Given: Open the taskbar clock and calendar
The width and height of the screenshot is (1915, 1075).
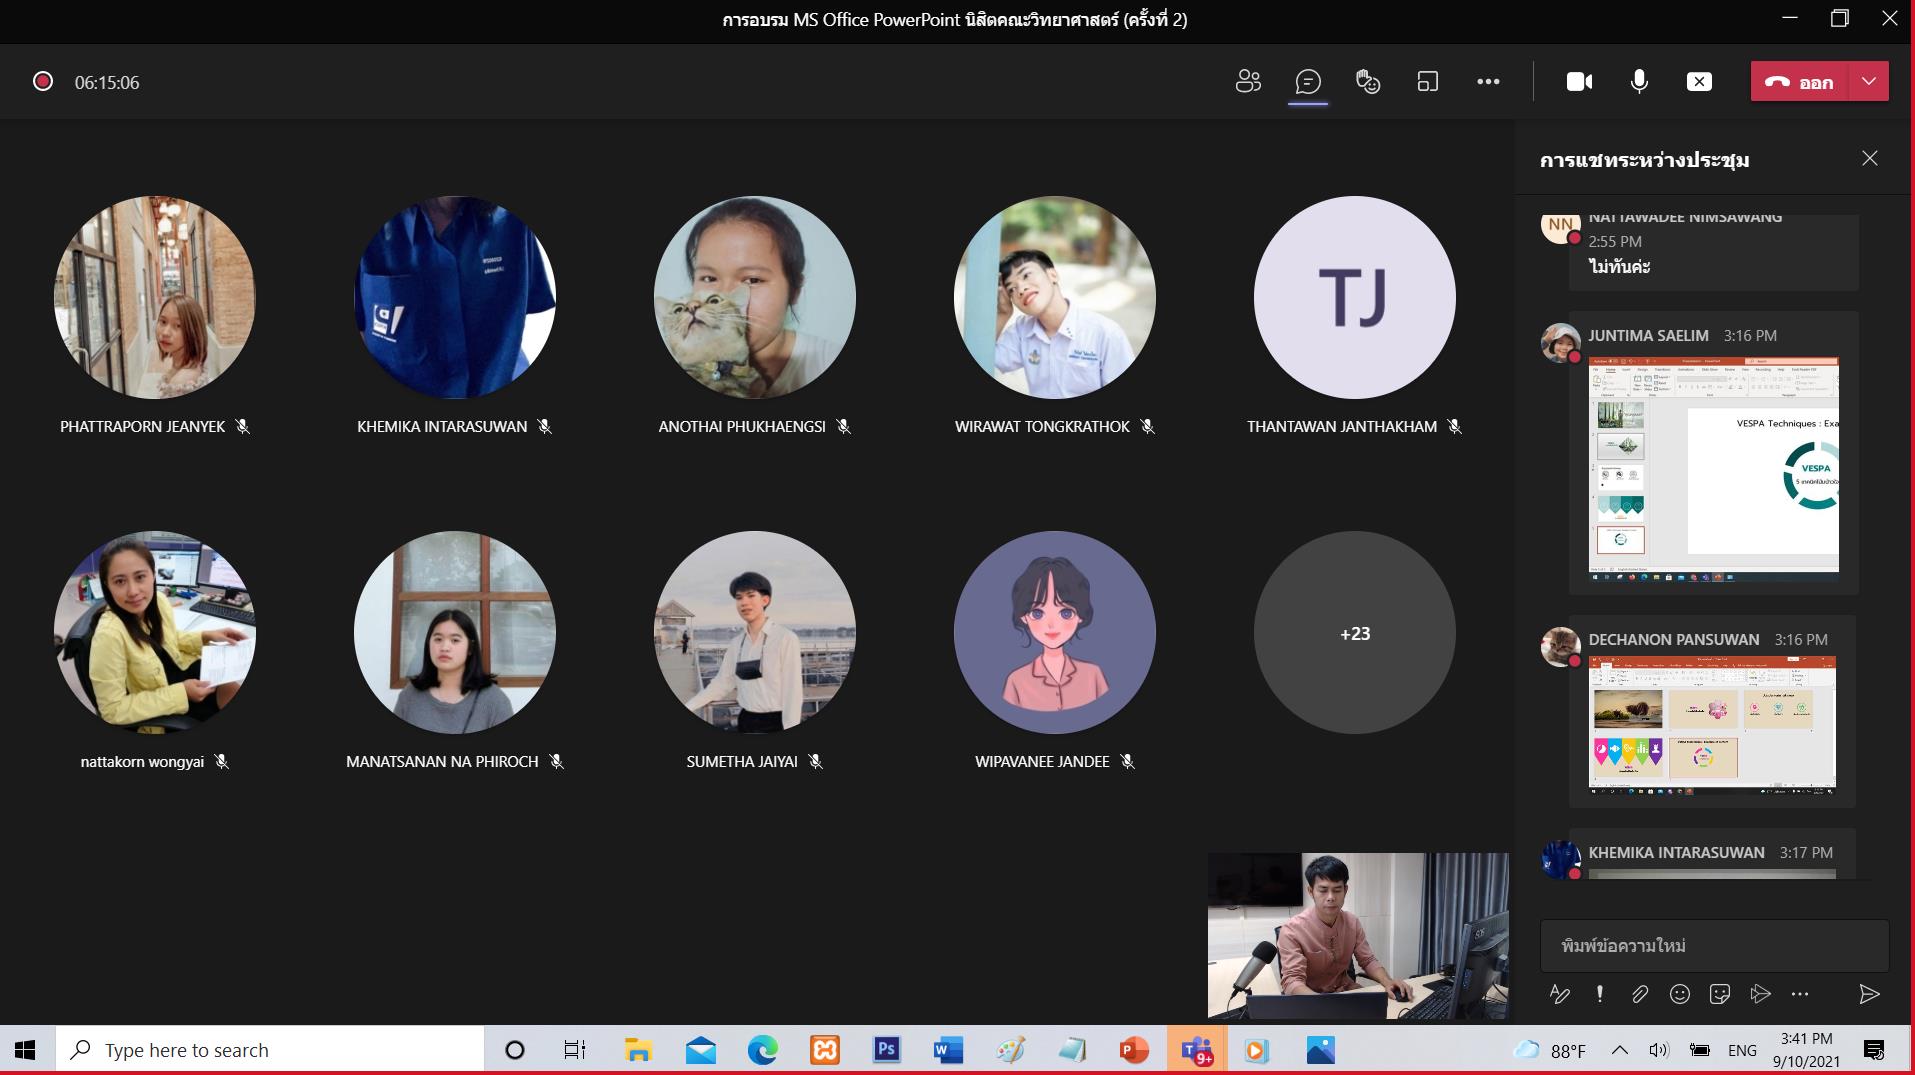Looking at the screenshot, I should 1807,1050.
